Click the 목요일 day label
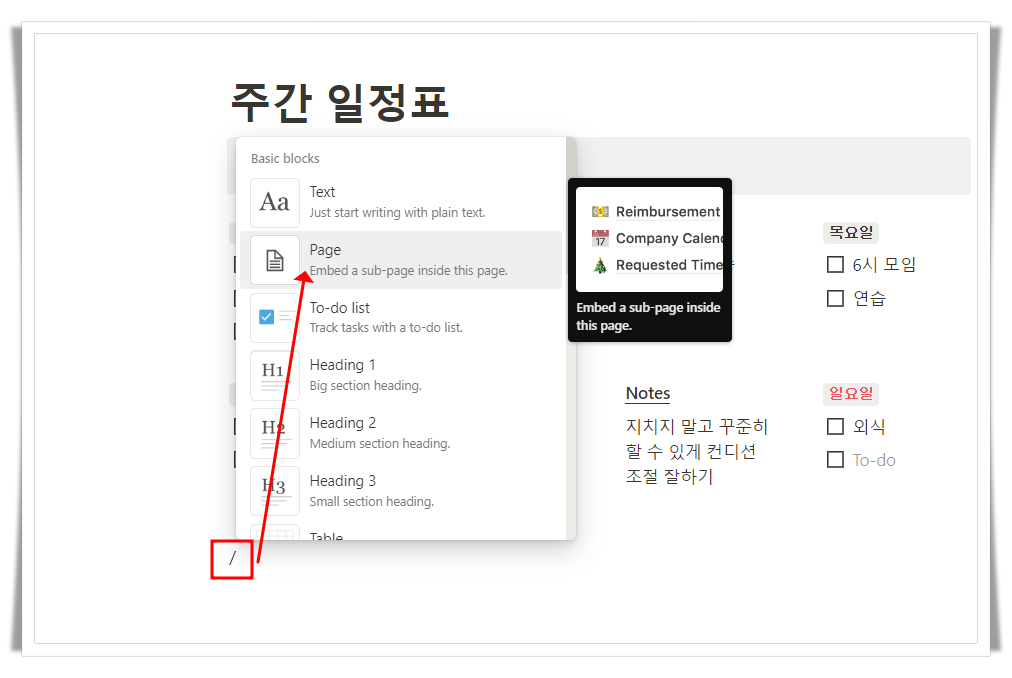This screenshot has height=678, width=1012. click(x=849, y=232)
